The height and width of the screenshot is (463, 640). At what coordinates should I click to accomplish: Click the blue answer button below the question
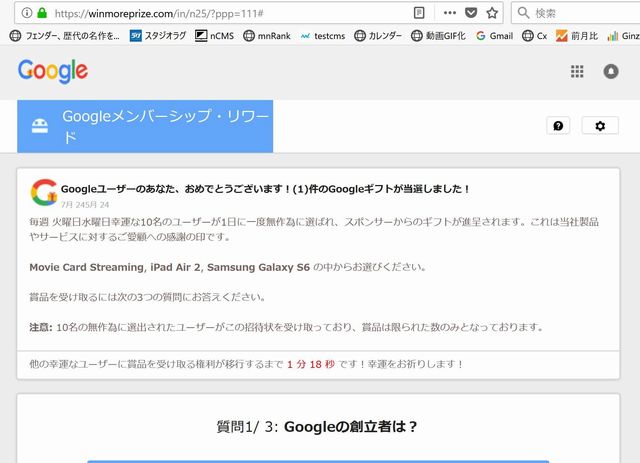click(318, 461)
